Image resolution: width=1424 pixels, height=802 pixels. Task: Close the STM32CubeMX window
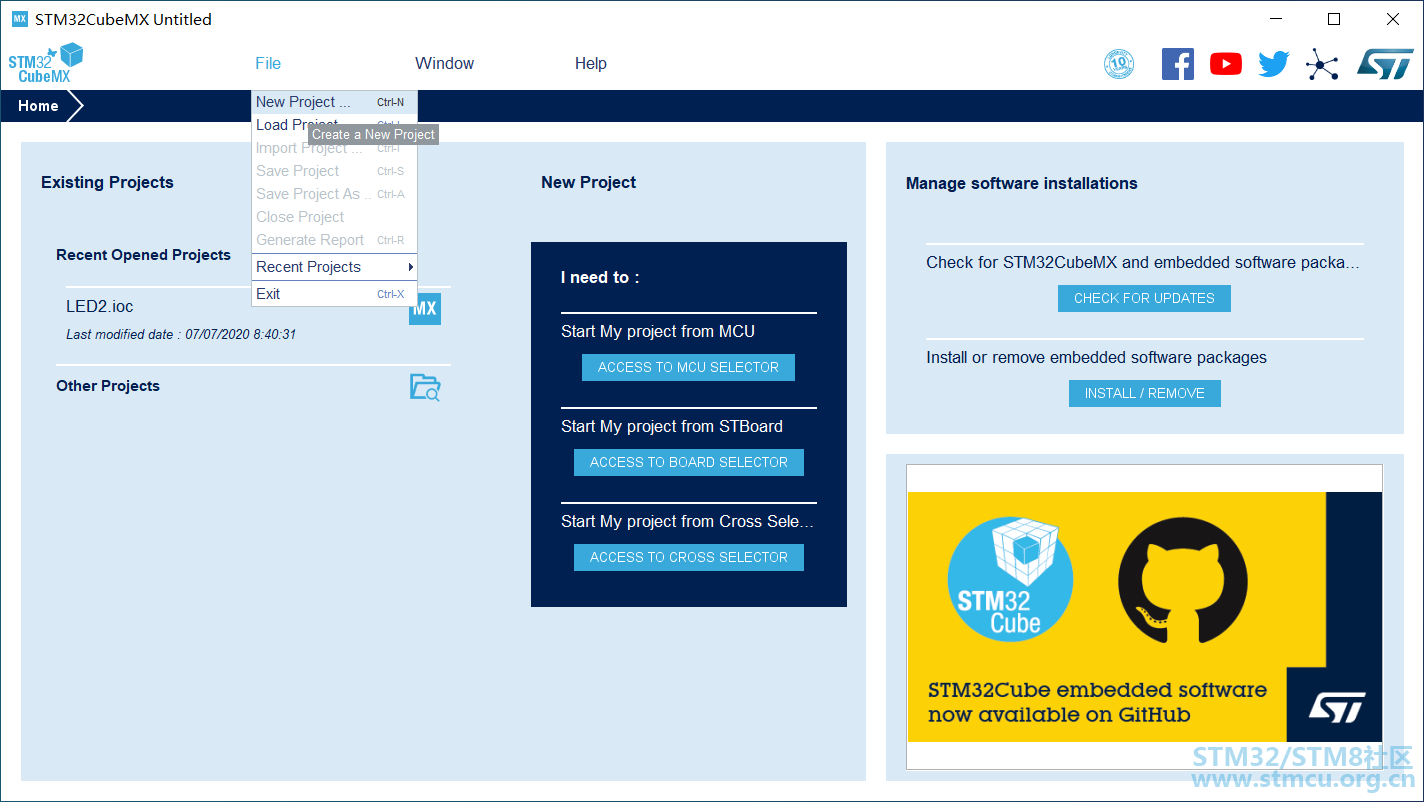pyautogui.click(x=1392, y=19)
